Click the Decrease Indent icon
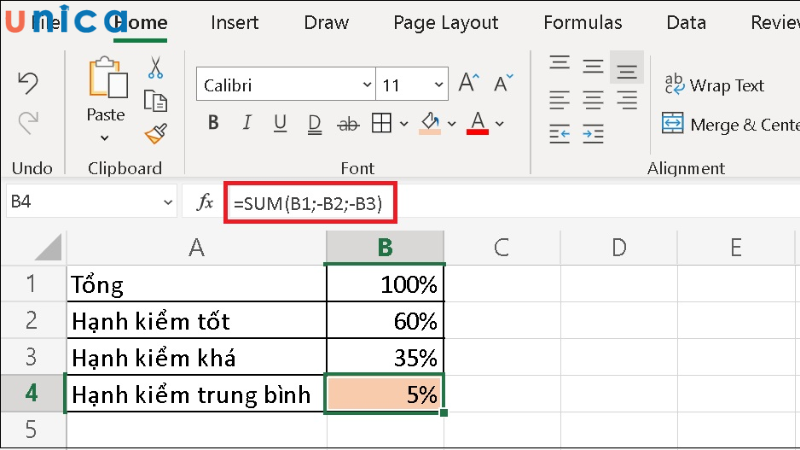The width and height of the screenshot is (800, 450). [x=559, y=133]
